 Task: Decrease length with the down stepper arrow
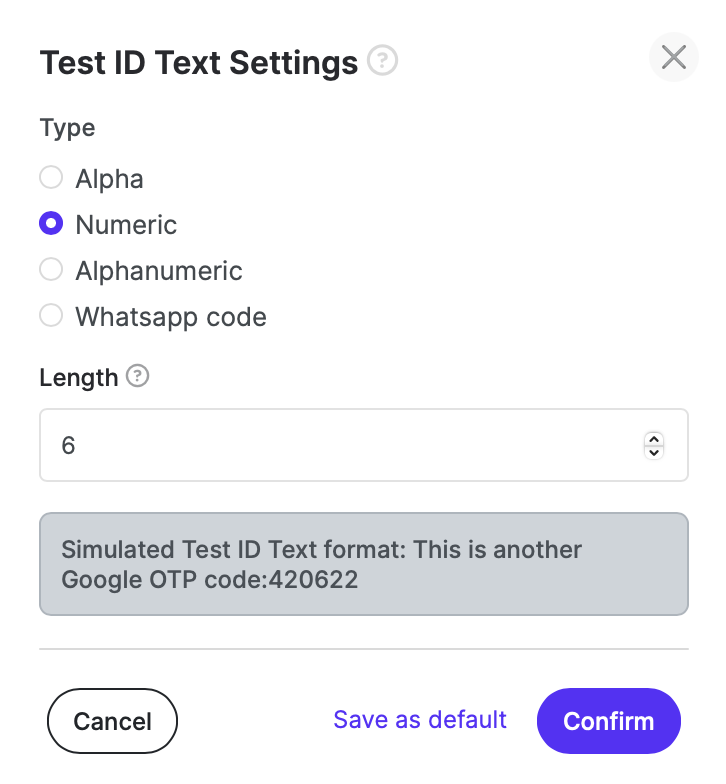click(654, 452)
